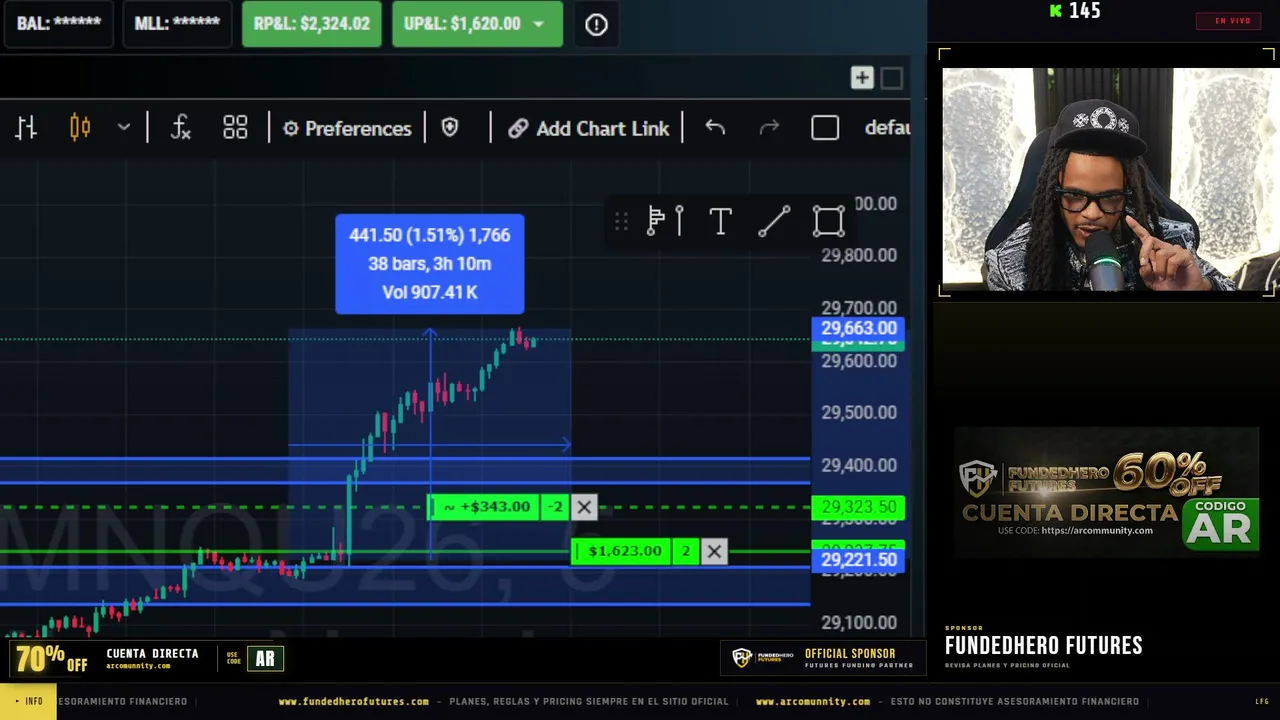Close the +$343.00 order

(584, 507)
